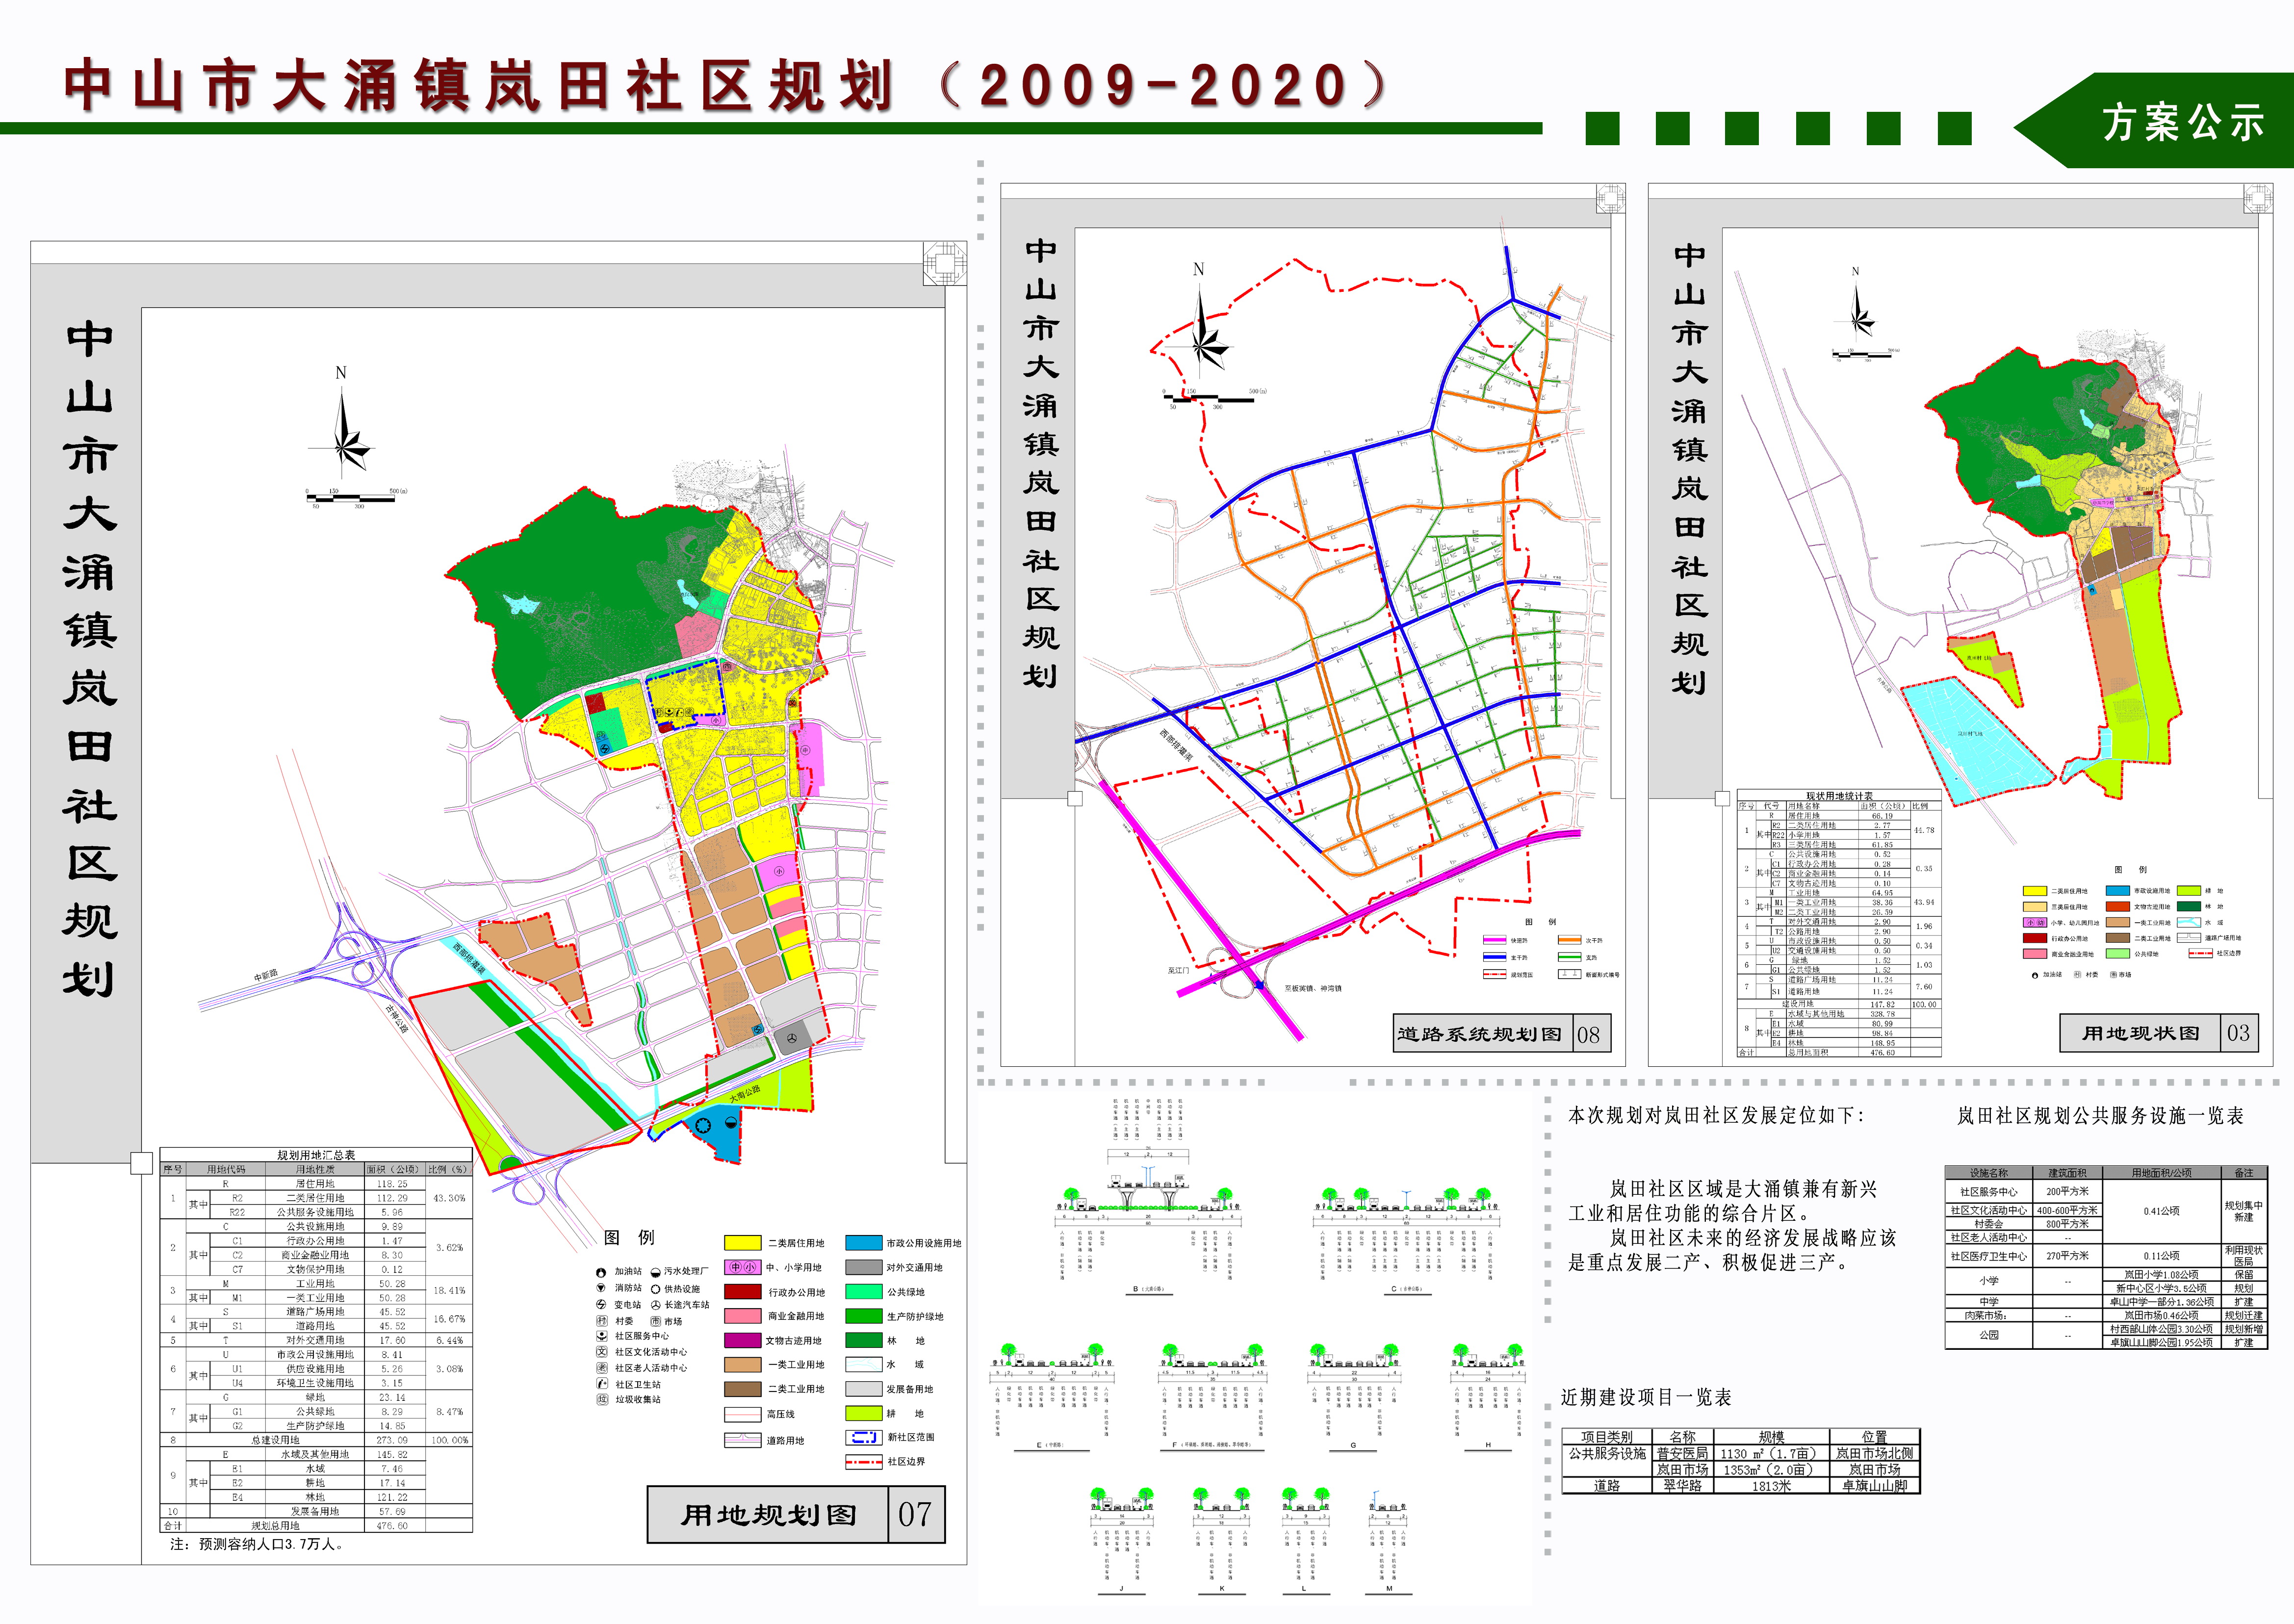Screen dimensions: 2294x1624
Task: Click the yellow 二类居住用地 legend swatch
Action: pos(742,1243)
